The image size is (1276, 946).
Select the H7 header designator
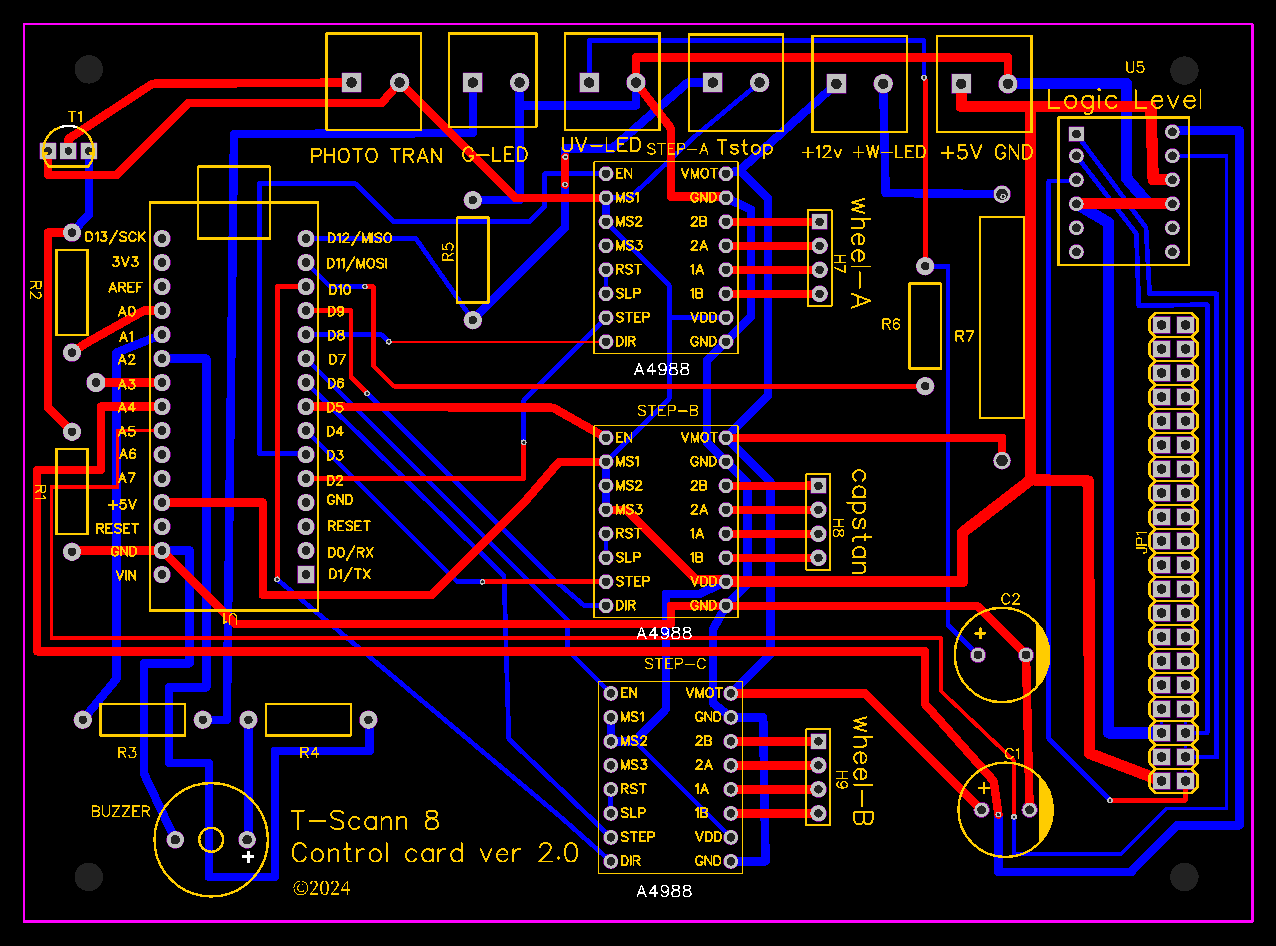click(839, 264)
